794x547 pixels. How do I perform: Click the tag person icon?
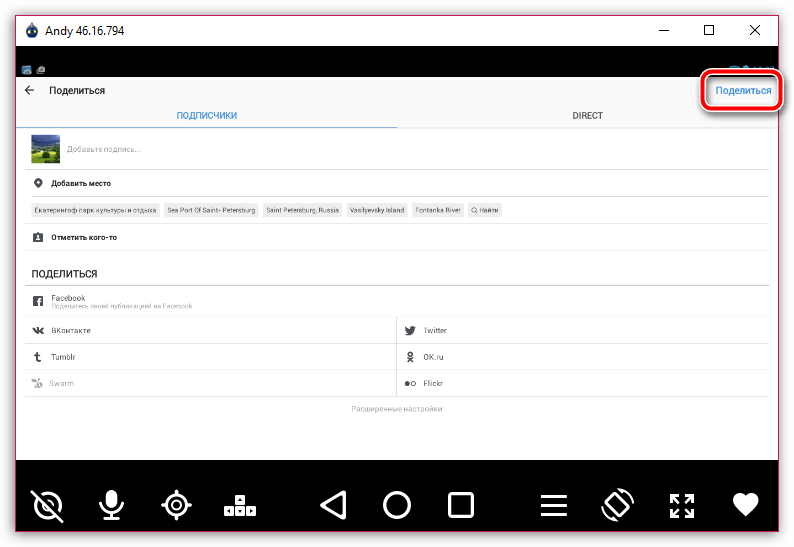pos(38,237)
